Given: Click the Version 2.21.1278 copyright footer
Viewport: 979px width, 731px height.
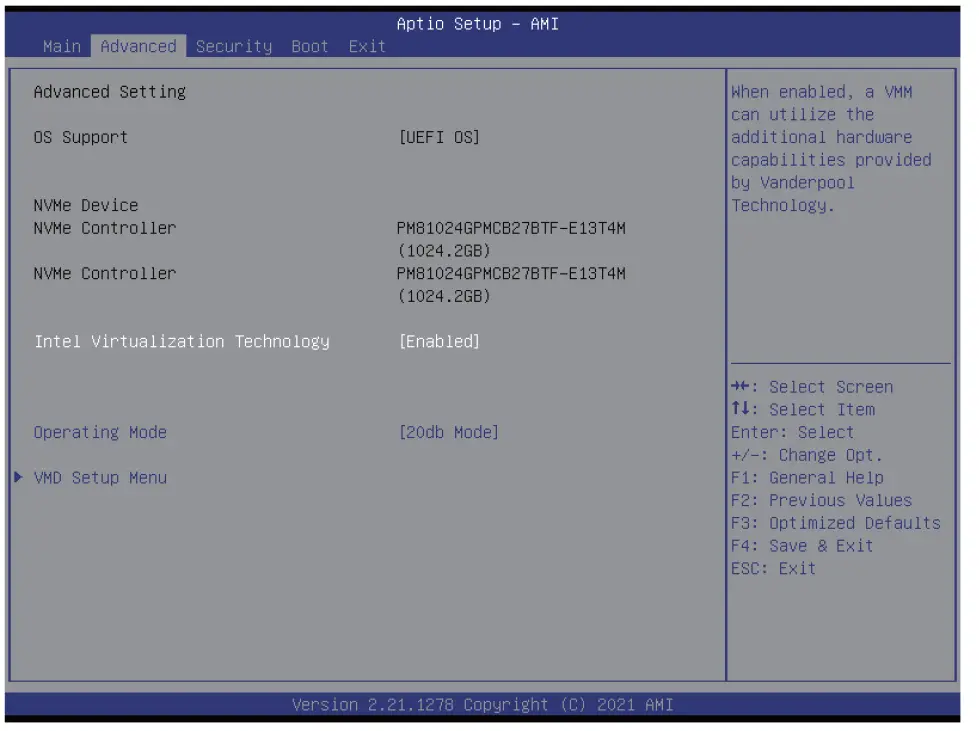Looking at the screenshot, I should [x=483, y=705].
